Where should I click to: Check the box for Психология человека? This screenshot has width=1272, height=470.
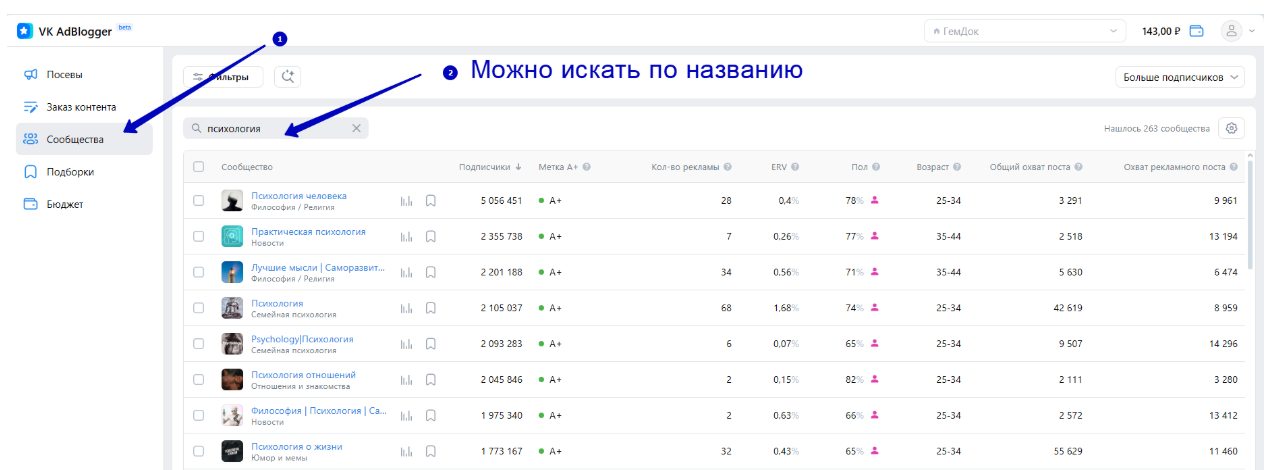(x=198, y=201)
